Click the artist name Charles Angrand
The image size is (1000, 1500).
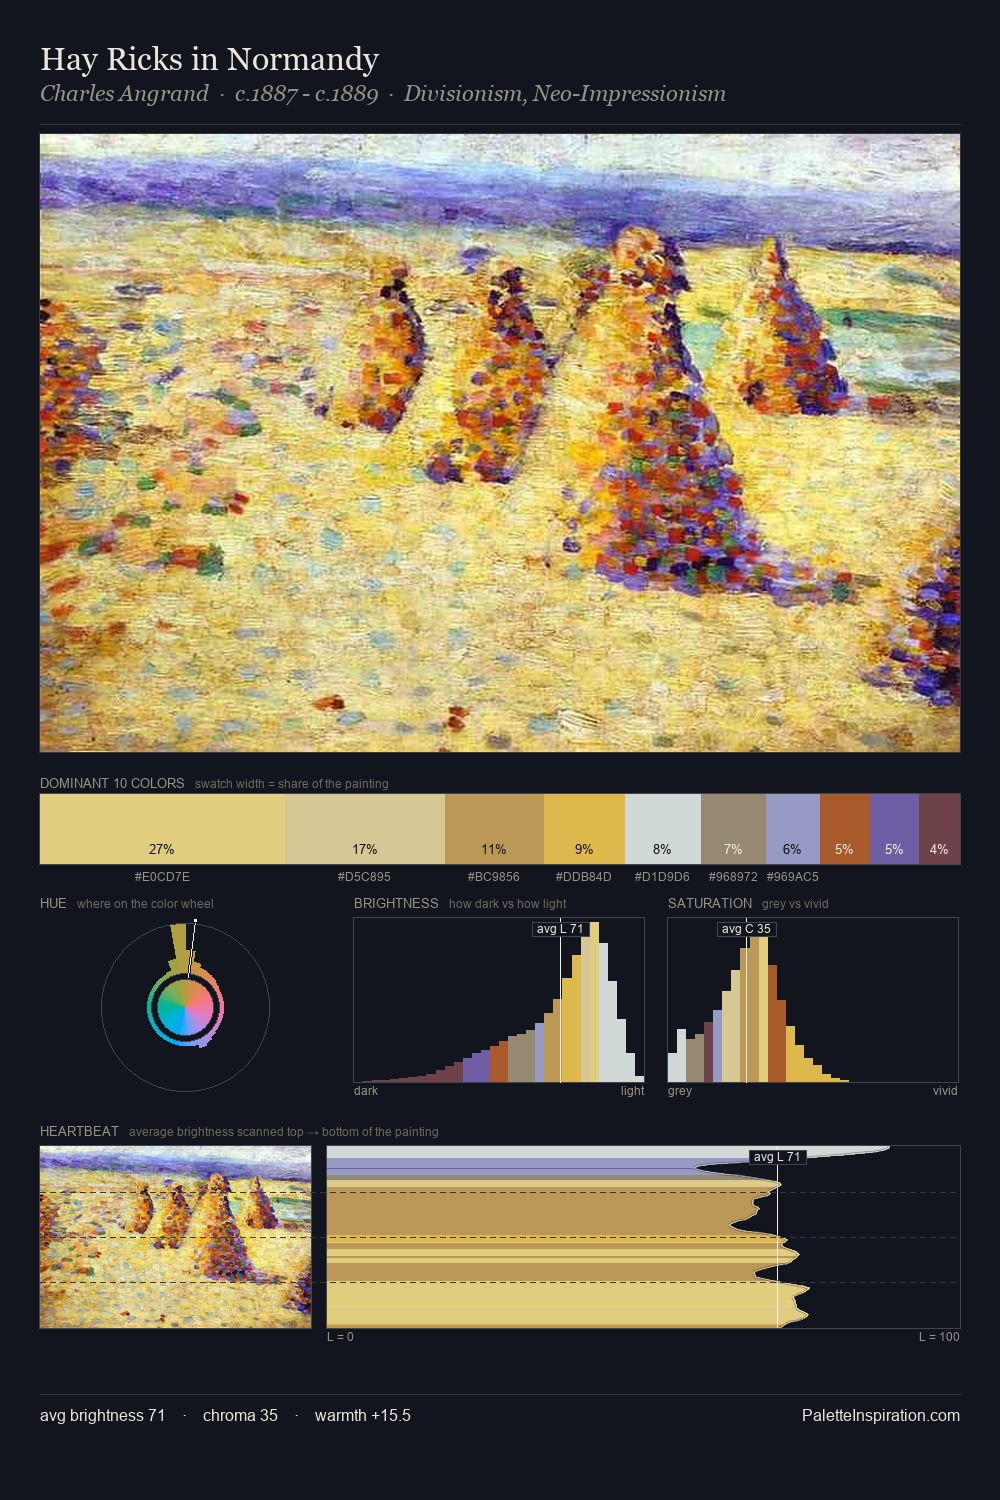pyautogui.click(x=124, y=94)
